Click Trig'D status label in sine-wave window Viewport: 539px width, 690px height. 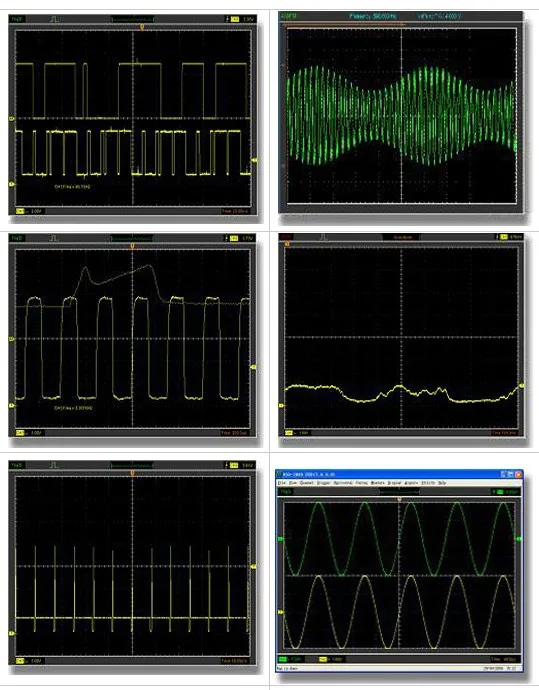[x=286, y=492]
